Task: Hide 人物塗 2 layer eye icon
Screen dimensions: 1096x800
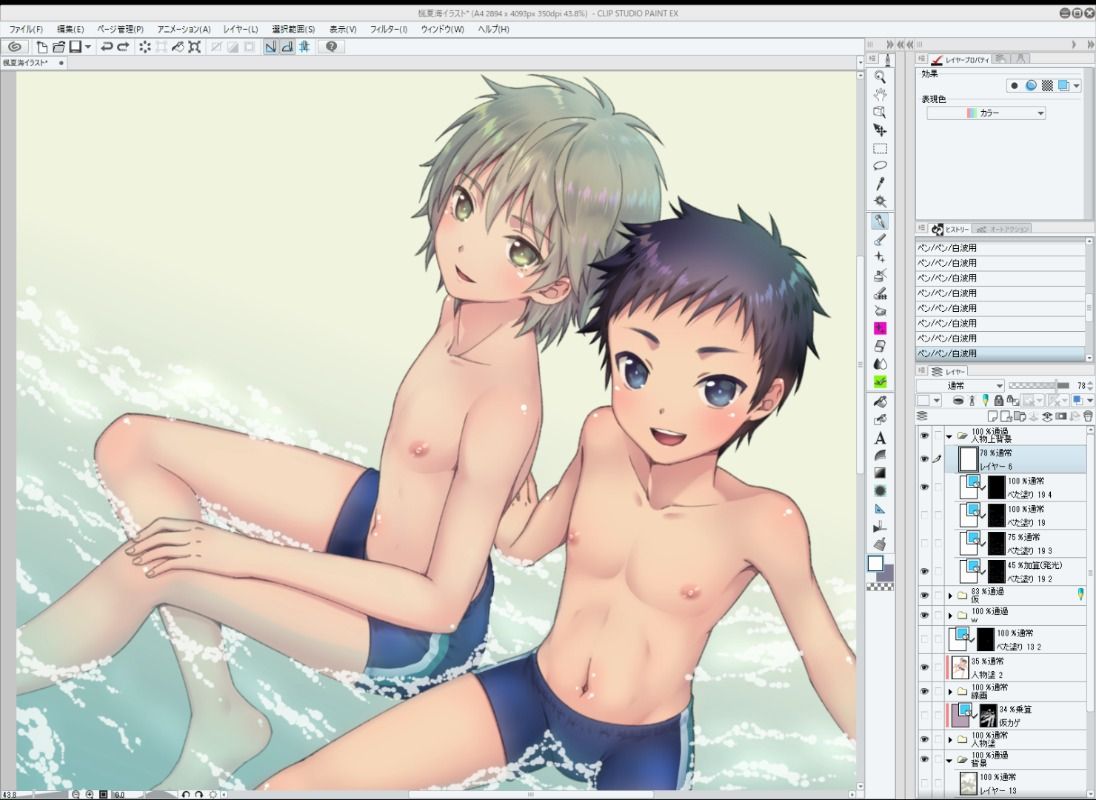Action: [924, 667]
